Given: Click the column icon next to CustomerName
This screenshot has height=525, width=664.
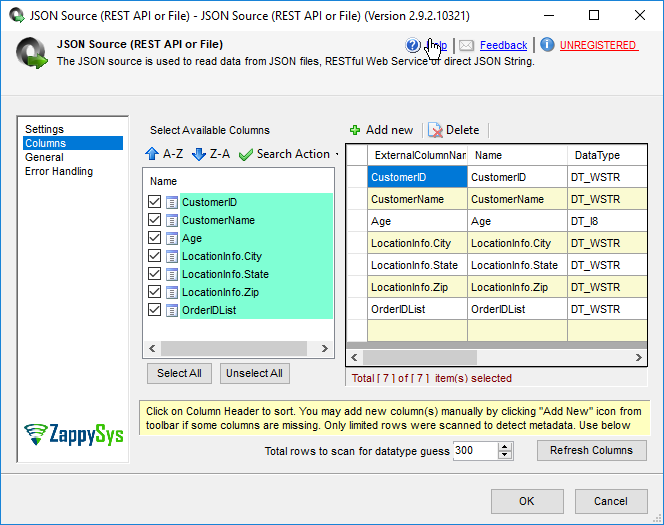Looking at the screenshot, I should 172,220.
